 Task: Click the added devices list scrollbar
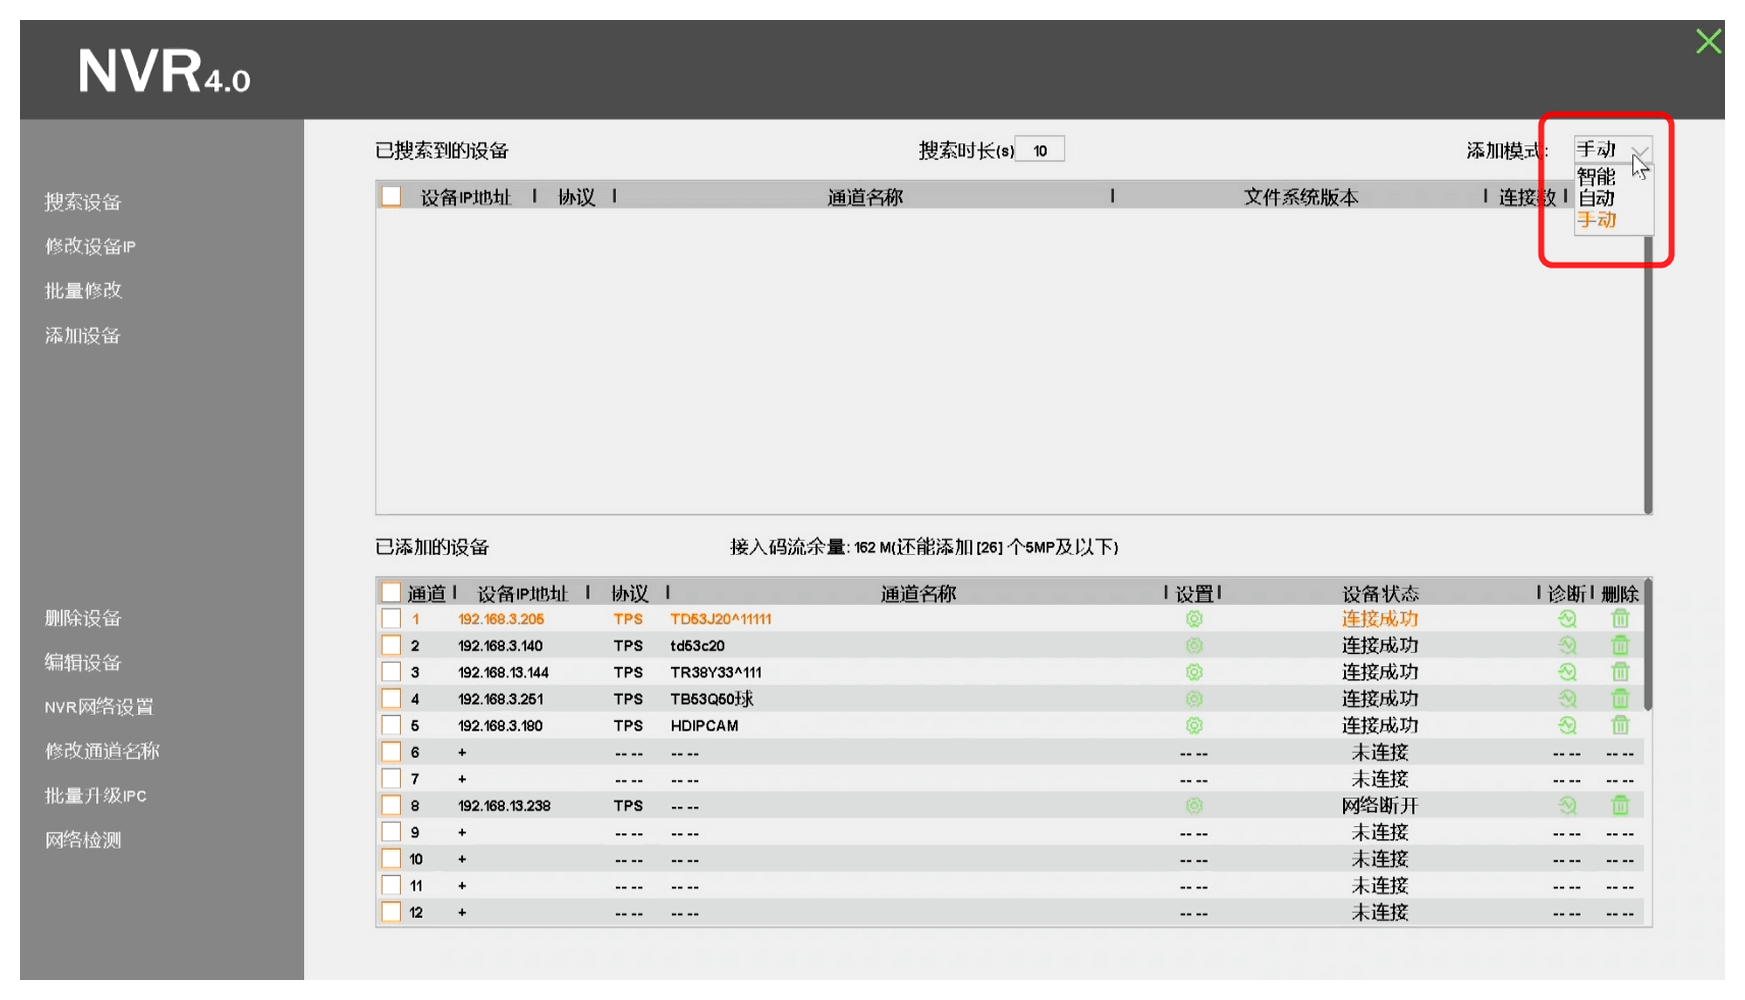tap(1647, 650)
